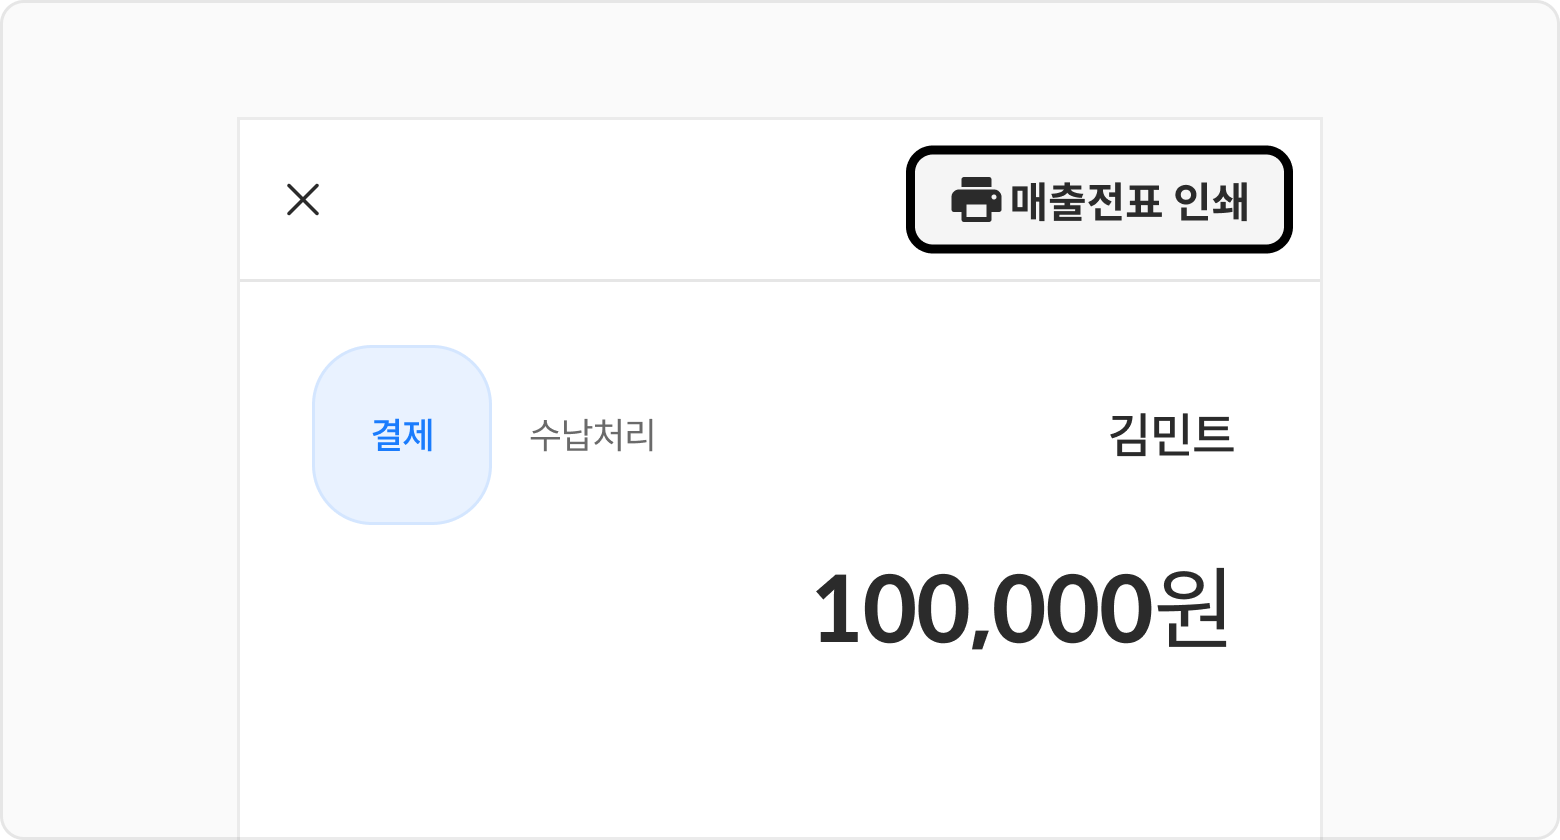Click the printer icon
The width and height of the screenshot is (1560, 840).
975,200
